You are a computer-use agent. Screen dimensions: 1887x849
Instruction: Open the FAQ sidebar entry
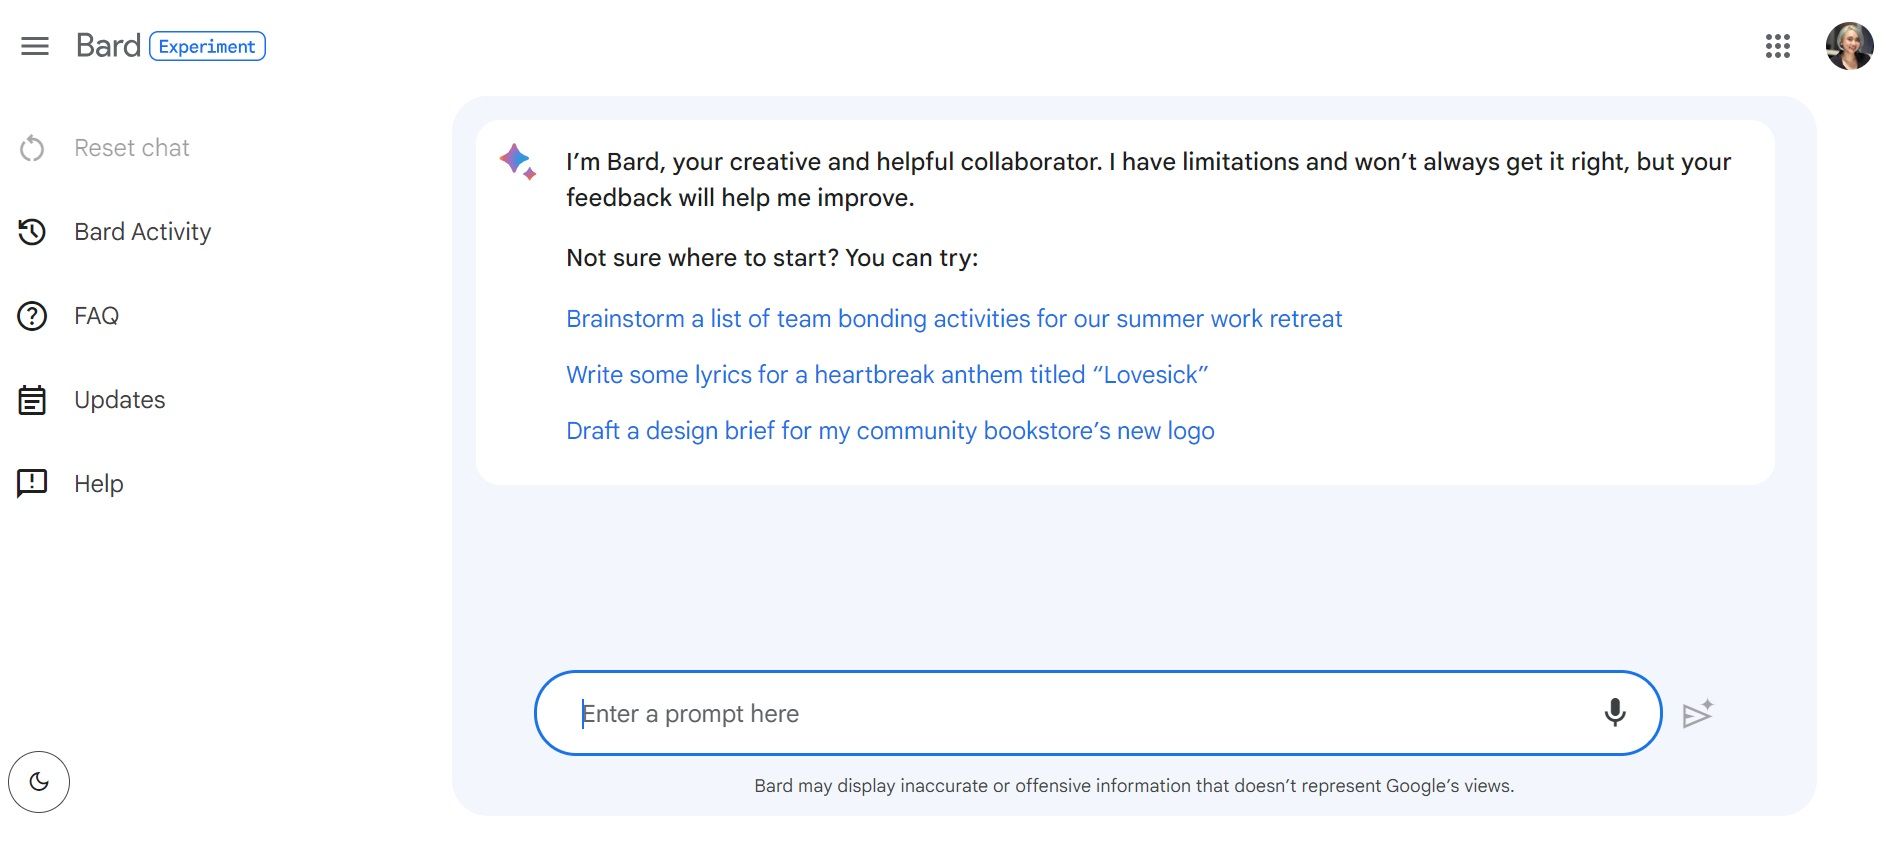point(96,316)
